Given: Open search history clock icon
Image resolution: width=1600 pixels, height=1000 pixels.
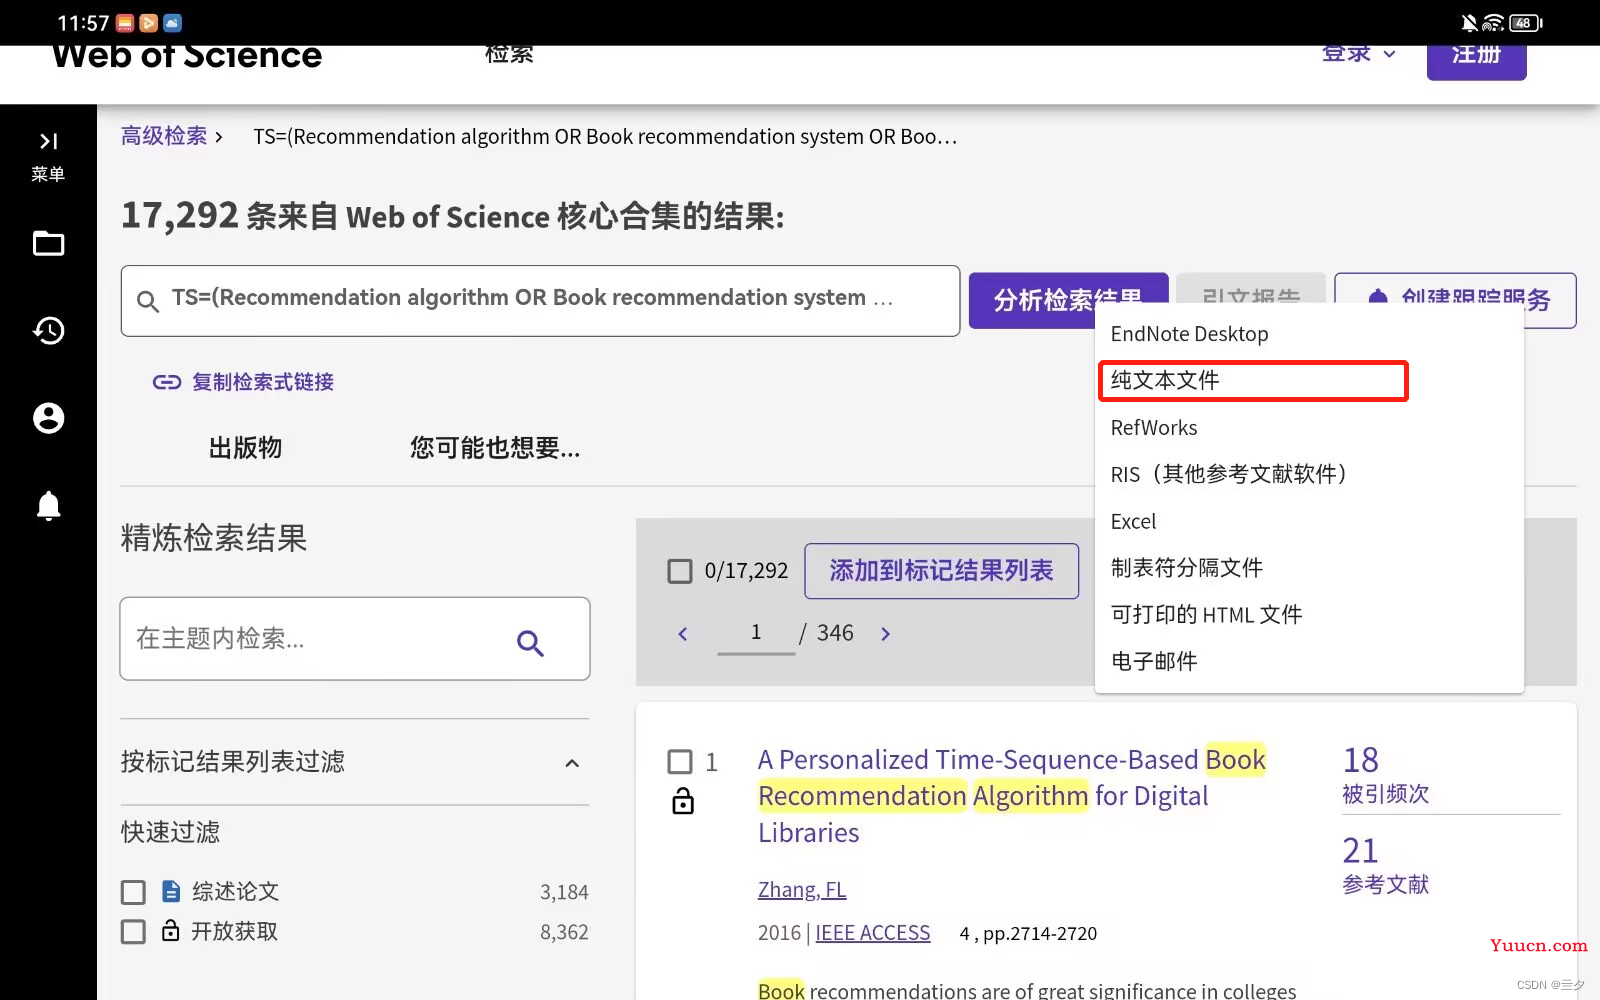Looking at the screenshot, I should click(48, 331).
